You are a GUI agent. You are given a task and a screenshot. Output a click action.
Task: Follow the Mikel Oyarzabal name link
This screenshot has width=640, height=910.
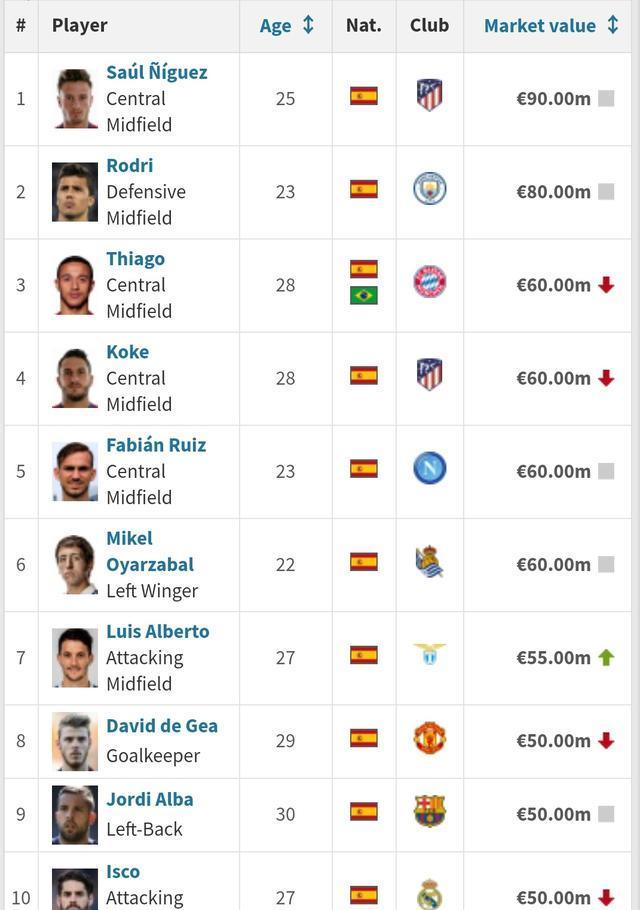point(150,551)
